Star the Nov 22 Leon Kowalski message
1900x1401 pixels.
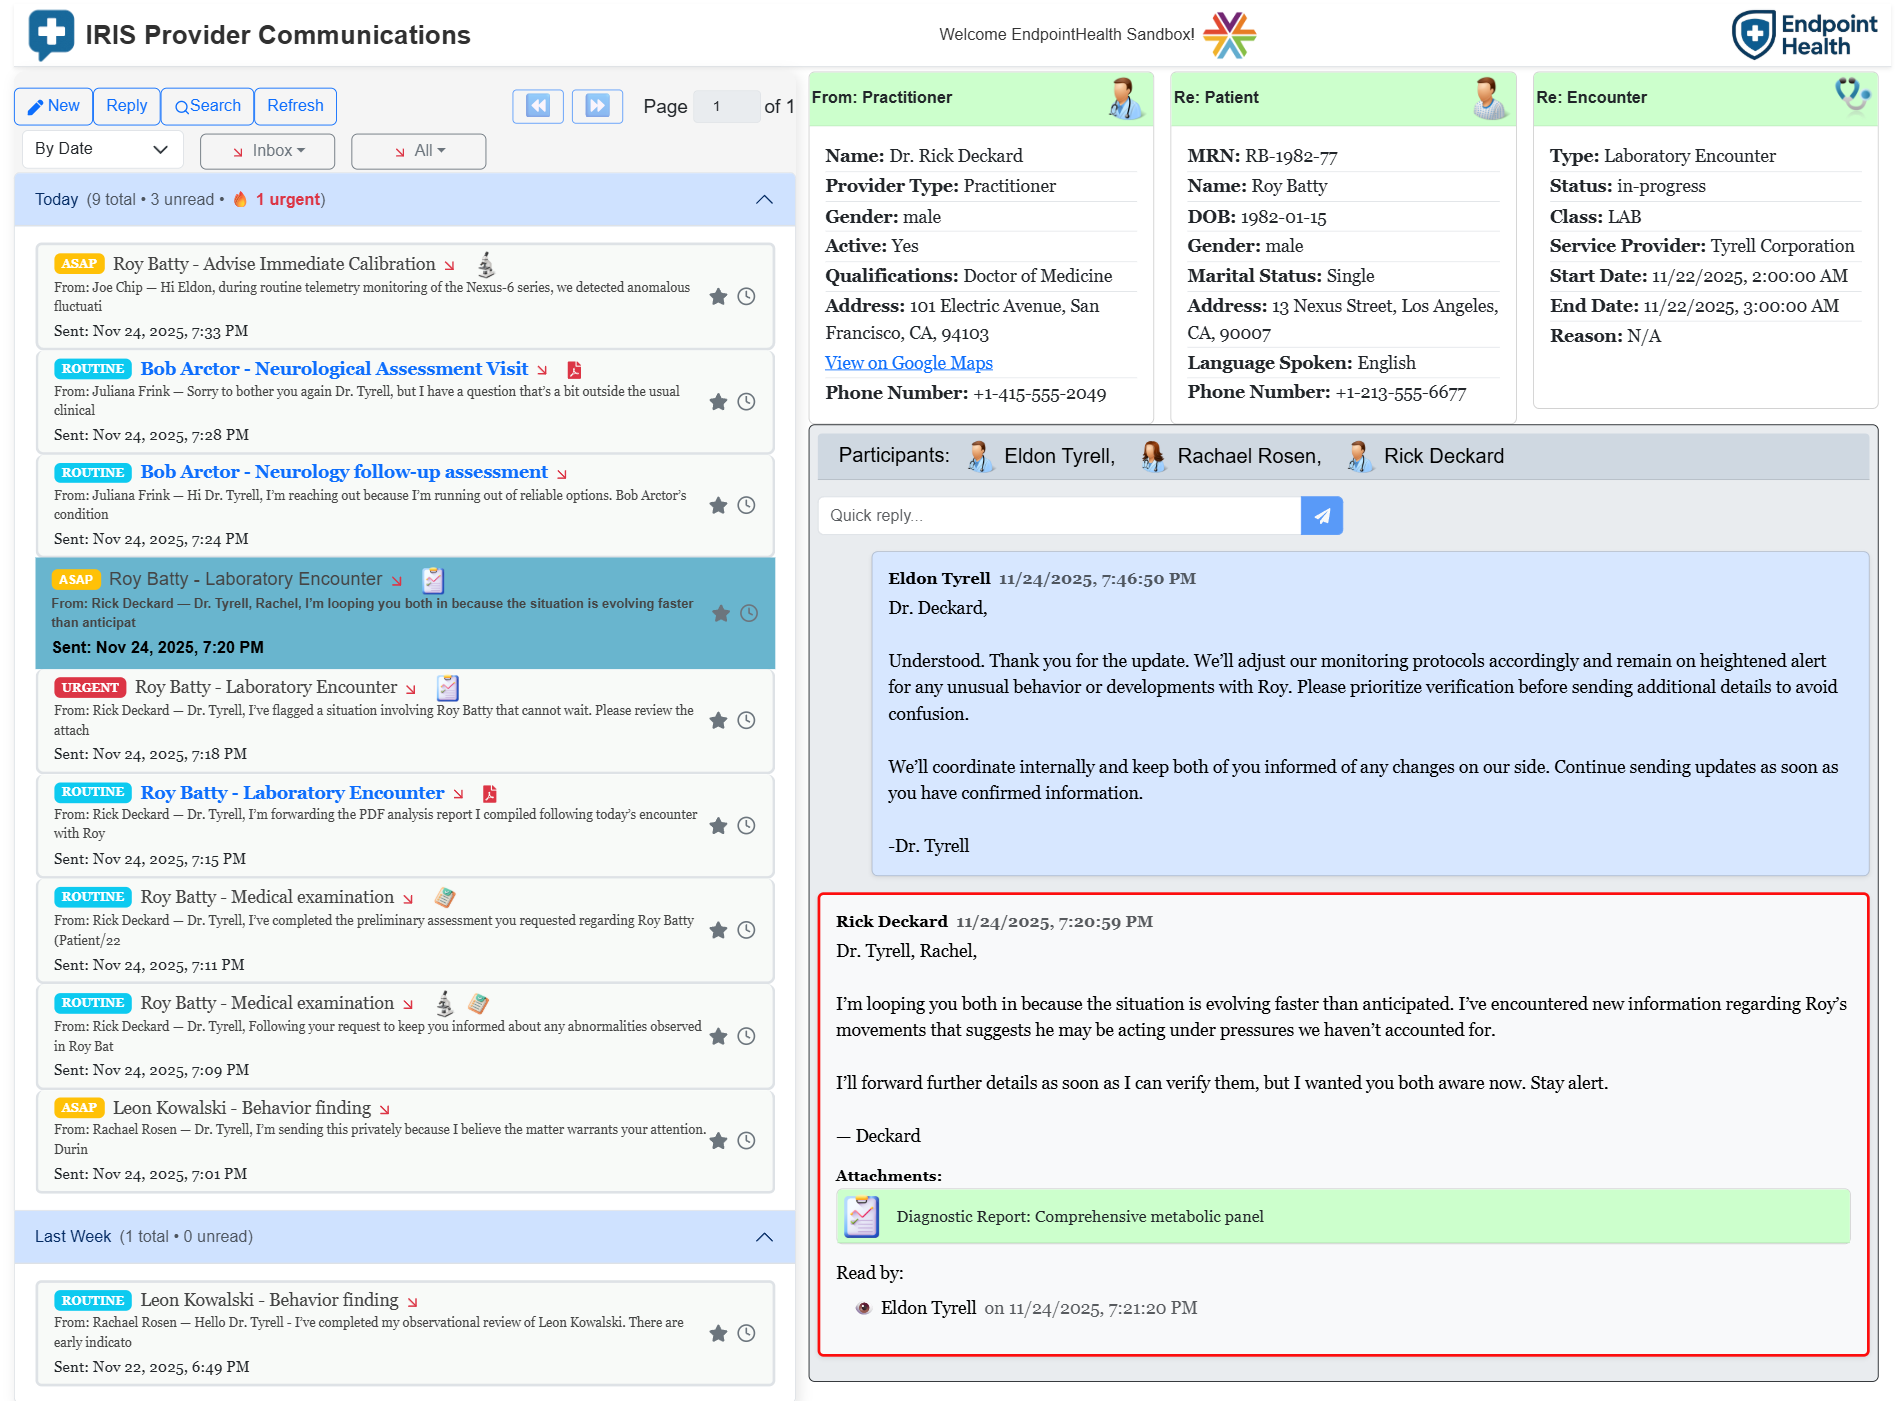click(718, 1334)
